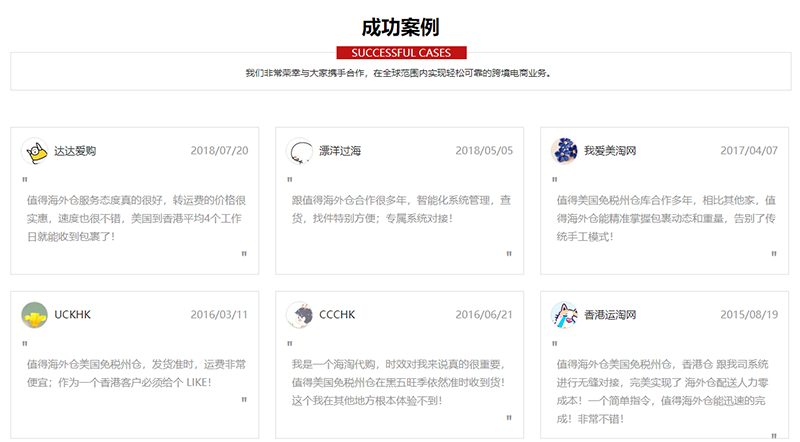Click the subtitle sentence under the banner
The height and width of the screenshot is (442, 800).
point(398,73)
